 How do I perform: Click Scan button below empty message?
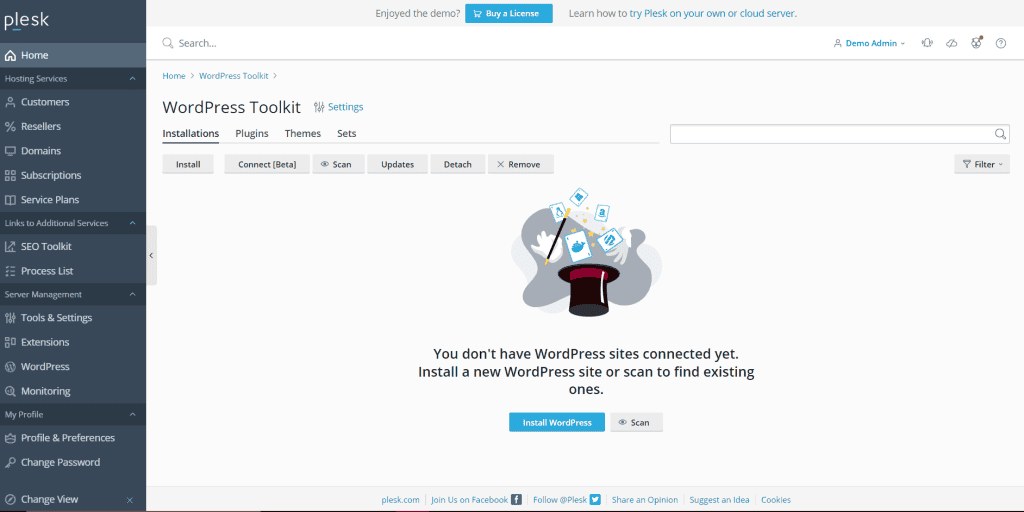636,423
